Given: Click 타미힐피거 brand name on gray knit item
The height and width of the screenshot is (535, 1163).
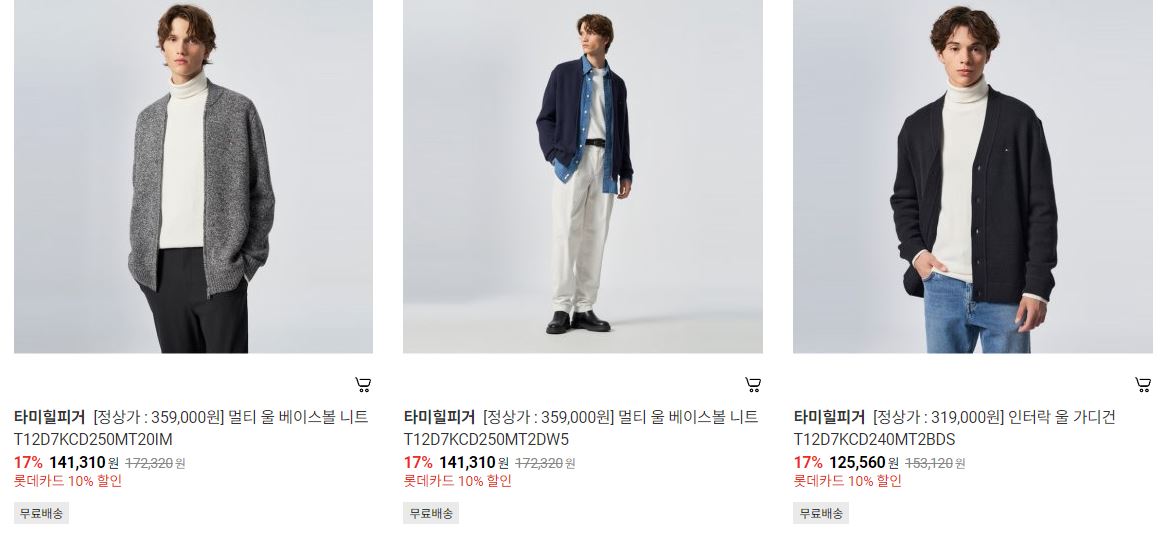Looking at the screenshot, I should [50, 417].
